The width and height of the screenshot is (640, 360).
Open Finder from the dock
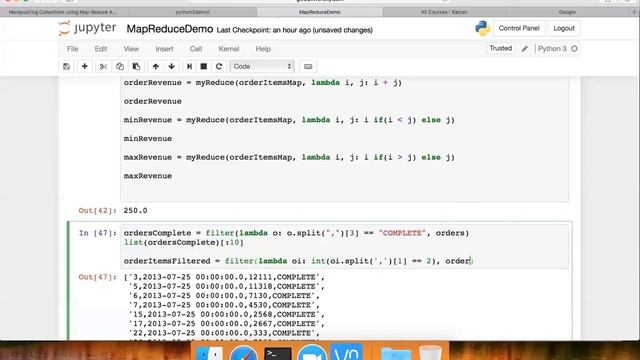209,353
